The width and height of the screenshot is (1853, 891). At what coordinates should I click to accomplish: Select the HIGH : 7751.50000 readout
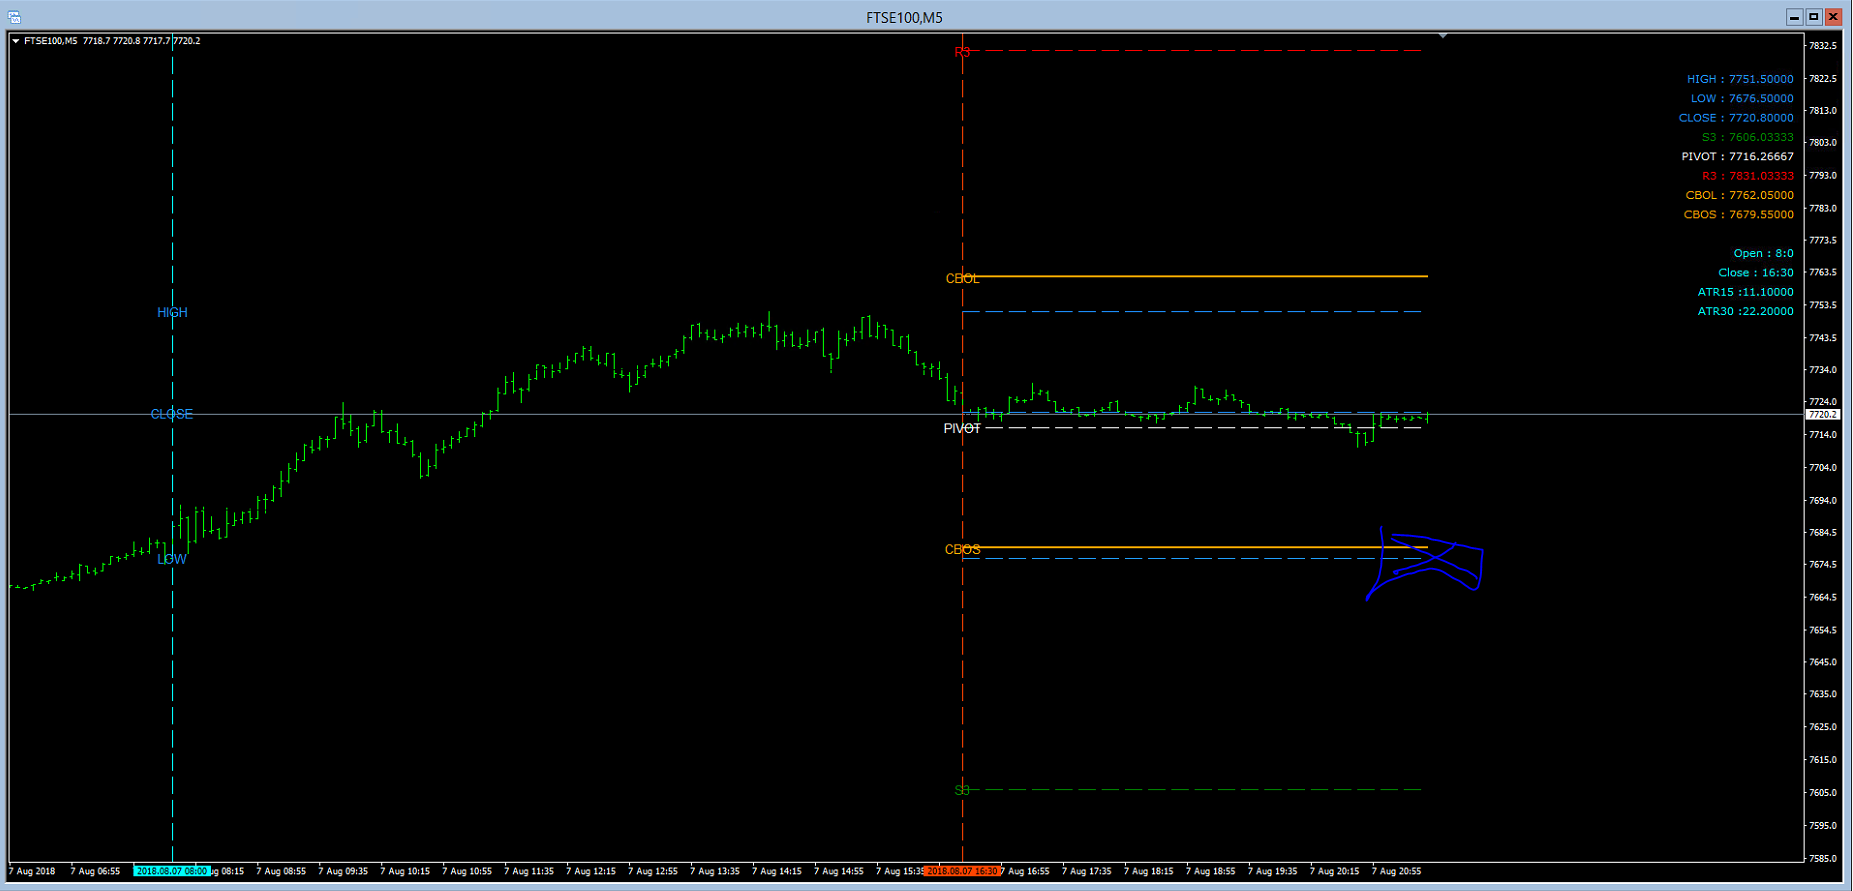[1740, 79]
